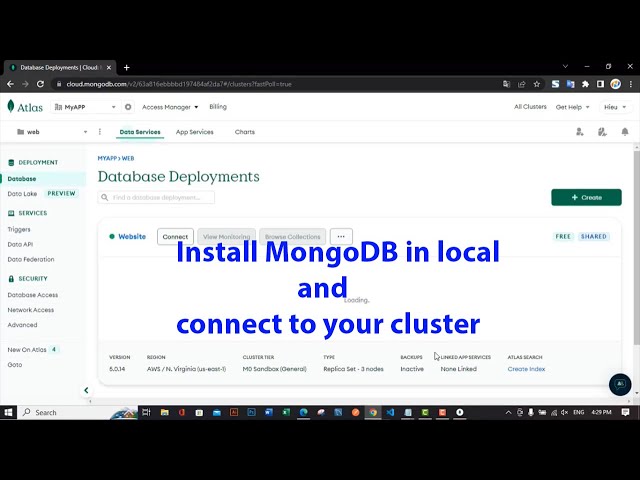This screenshot has width=640, height=480.
Task: Click the share page icon
Action: [522, 84]
